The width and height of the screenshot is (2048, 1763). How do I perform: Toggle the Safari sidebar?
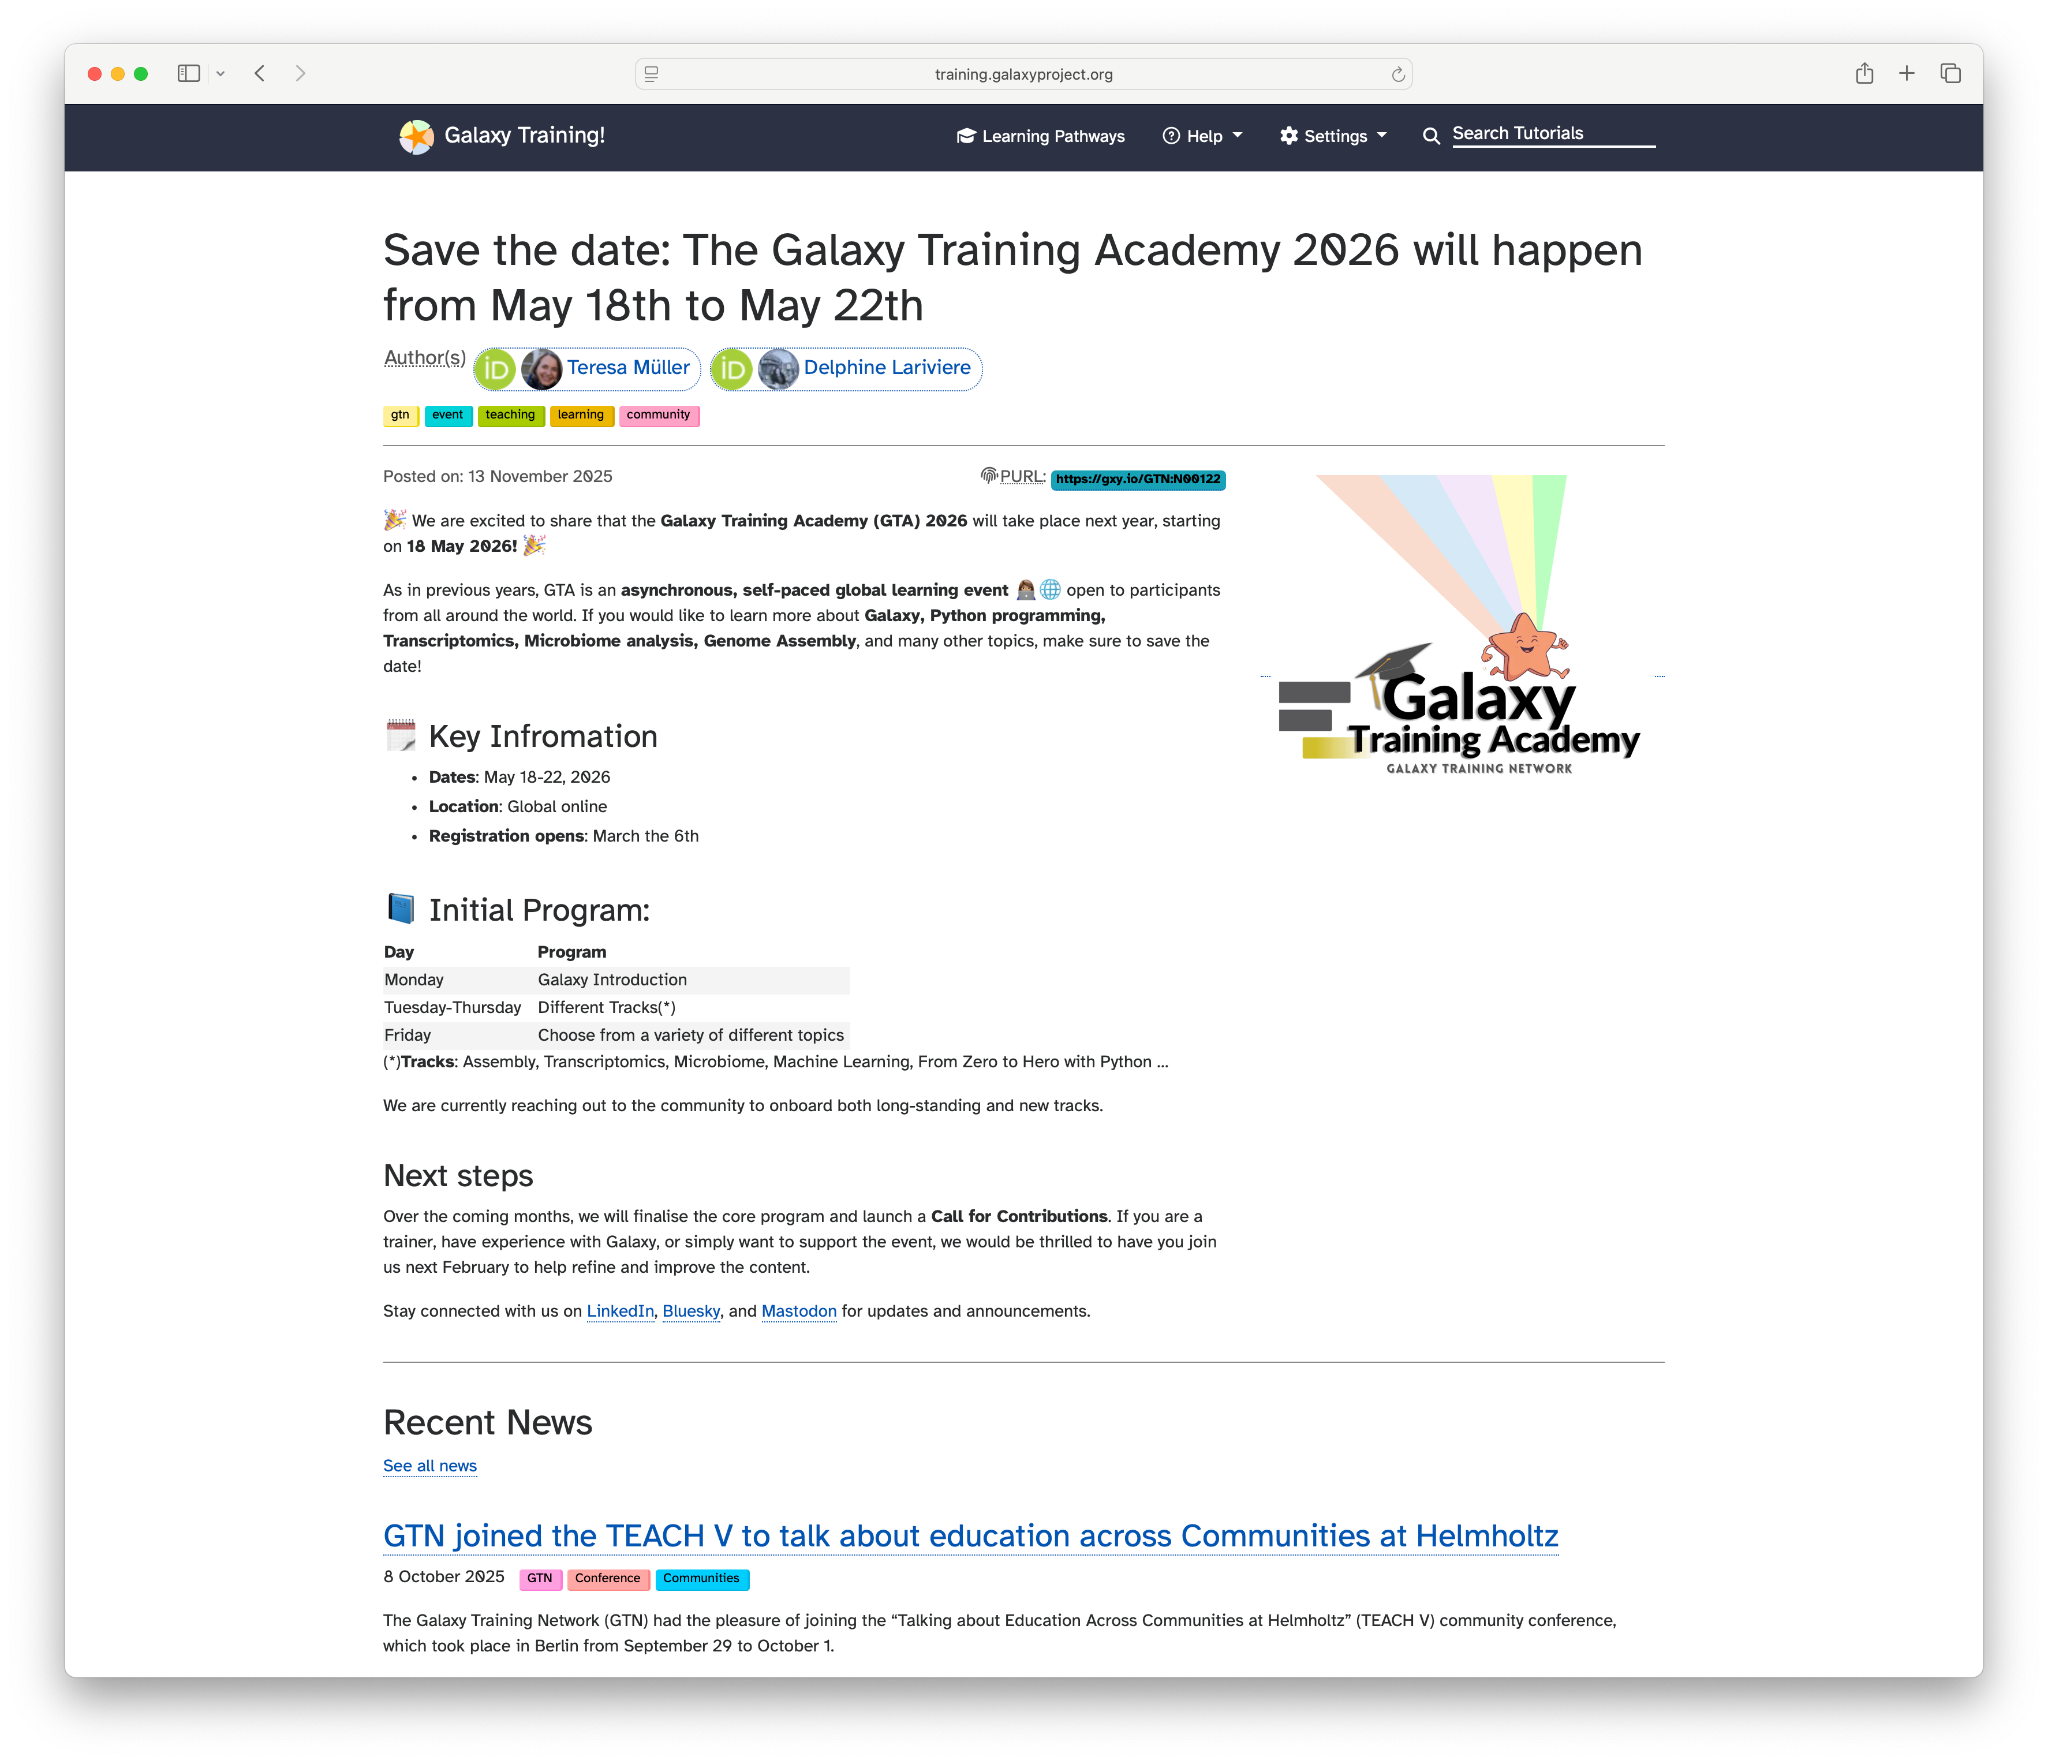click(x=188, y=74)
